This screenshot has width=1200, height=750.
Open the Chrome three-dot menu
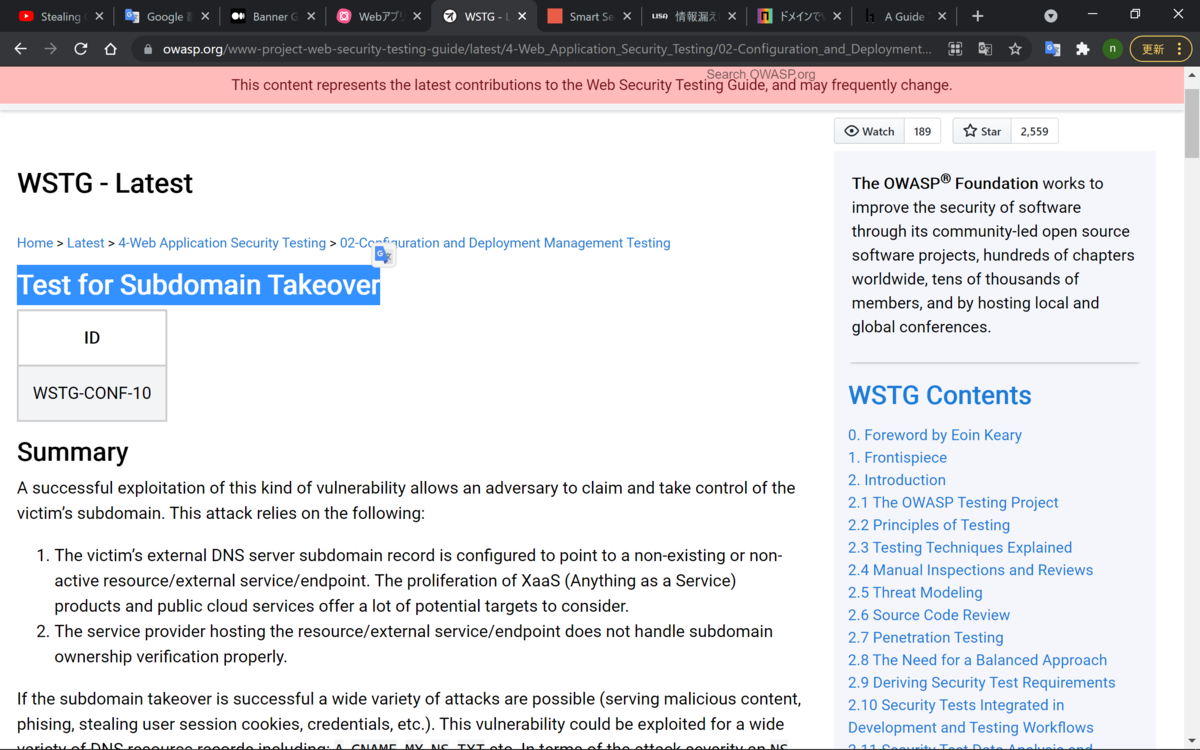pos(1181,49)
